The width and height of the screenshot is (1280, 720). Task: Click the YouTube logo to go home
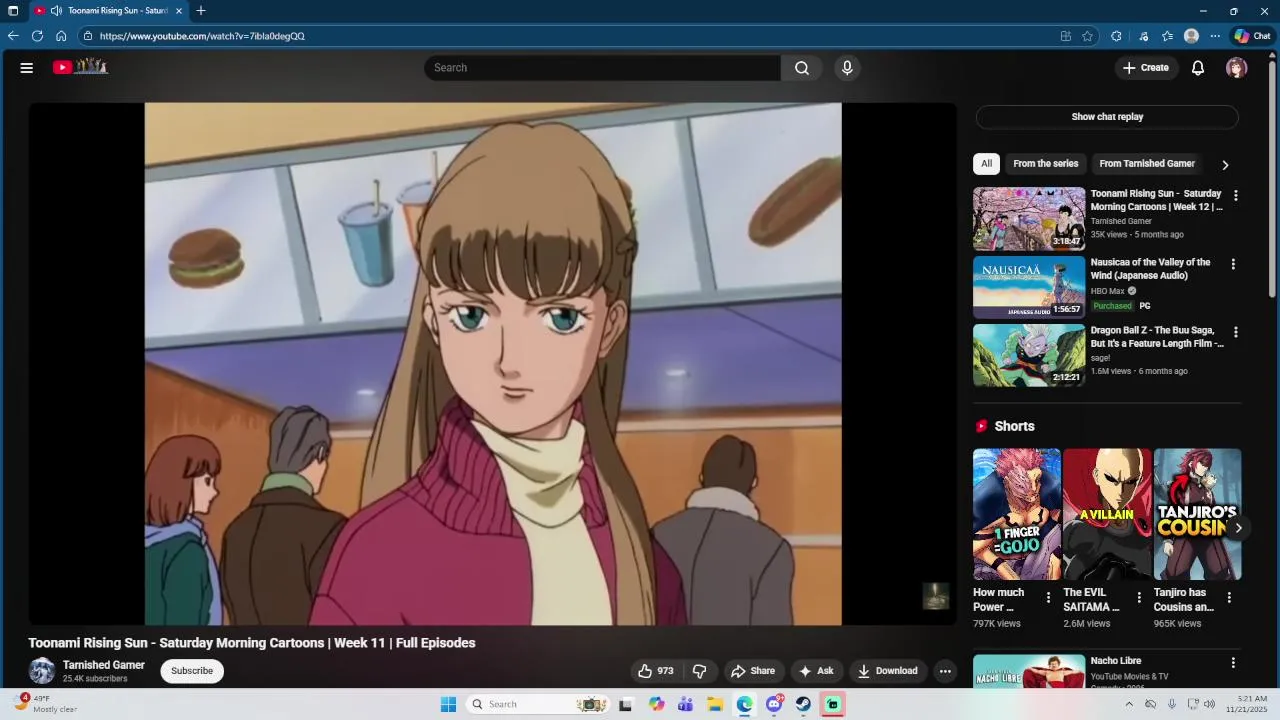(80, 67)
